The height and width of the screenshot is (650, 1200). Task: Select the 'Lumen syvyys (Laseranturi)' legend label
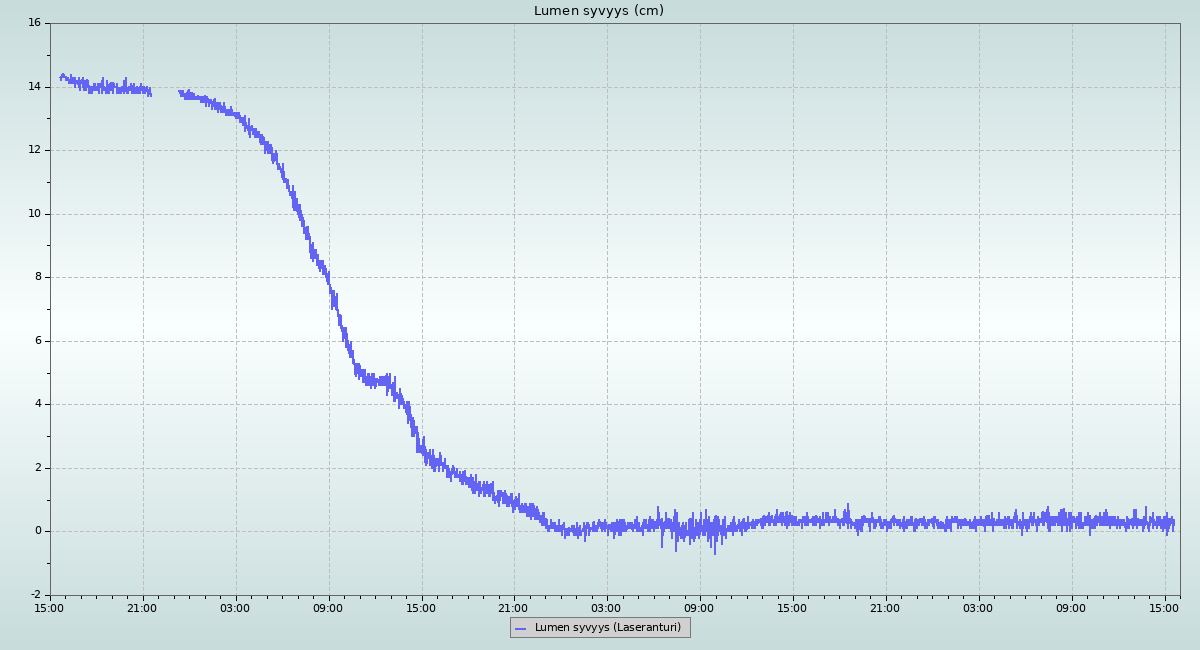(607, 628)
